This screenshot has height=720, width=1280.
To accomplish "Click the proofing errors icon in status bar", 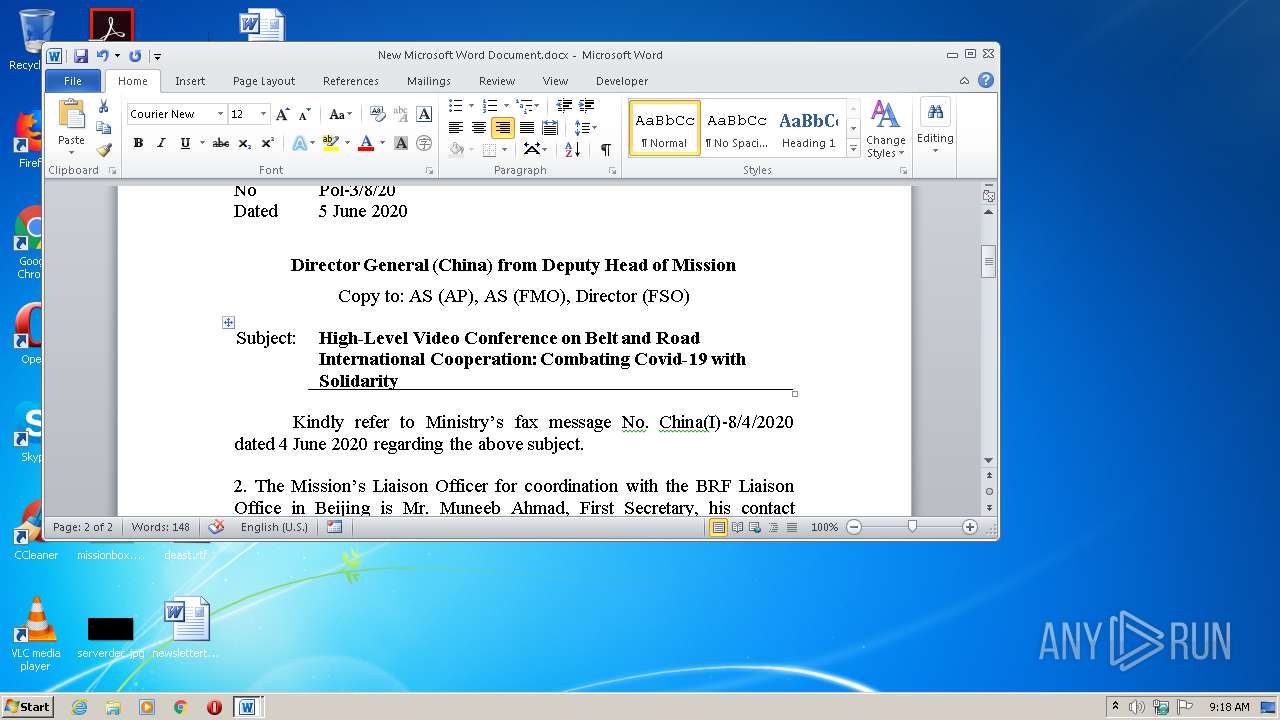I will (x=216, y=527).
